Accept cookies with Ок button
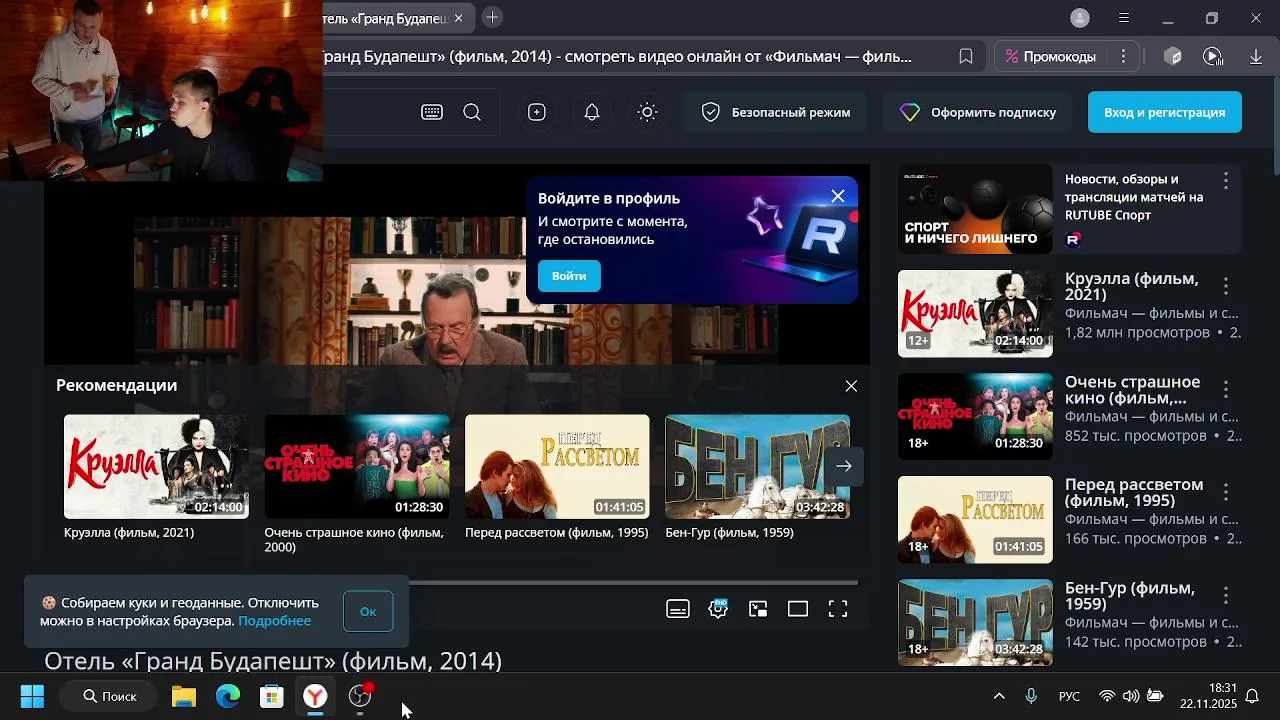1280x720 pixels. click(368, 611)
